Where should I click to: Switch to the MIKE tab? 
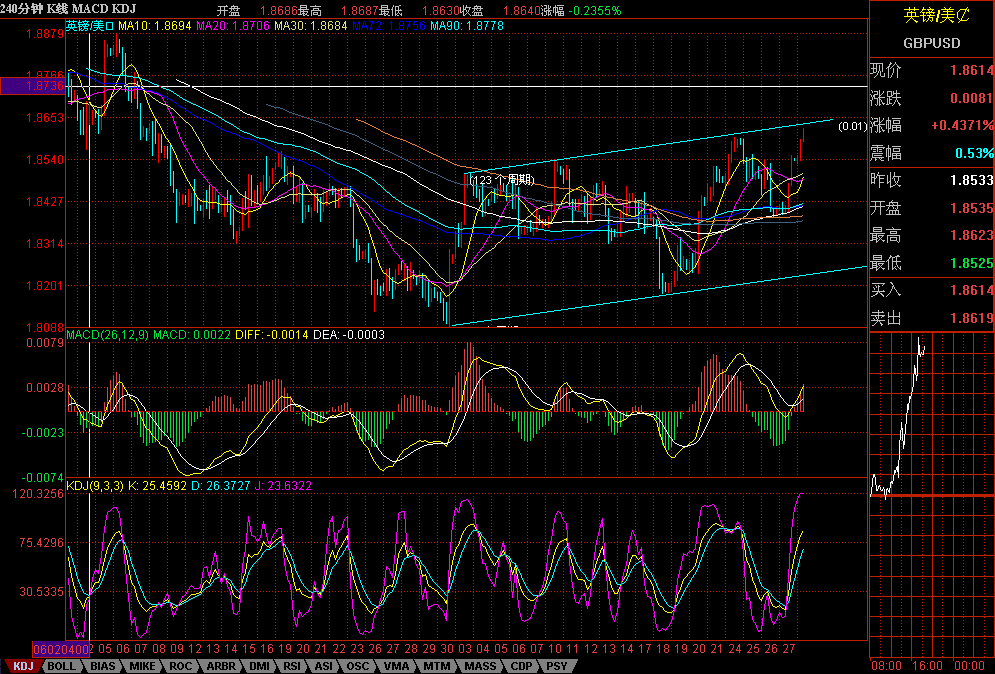click(x=143, y=666)
